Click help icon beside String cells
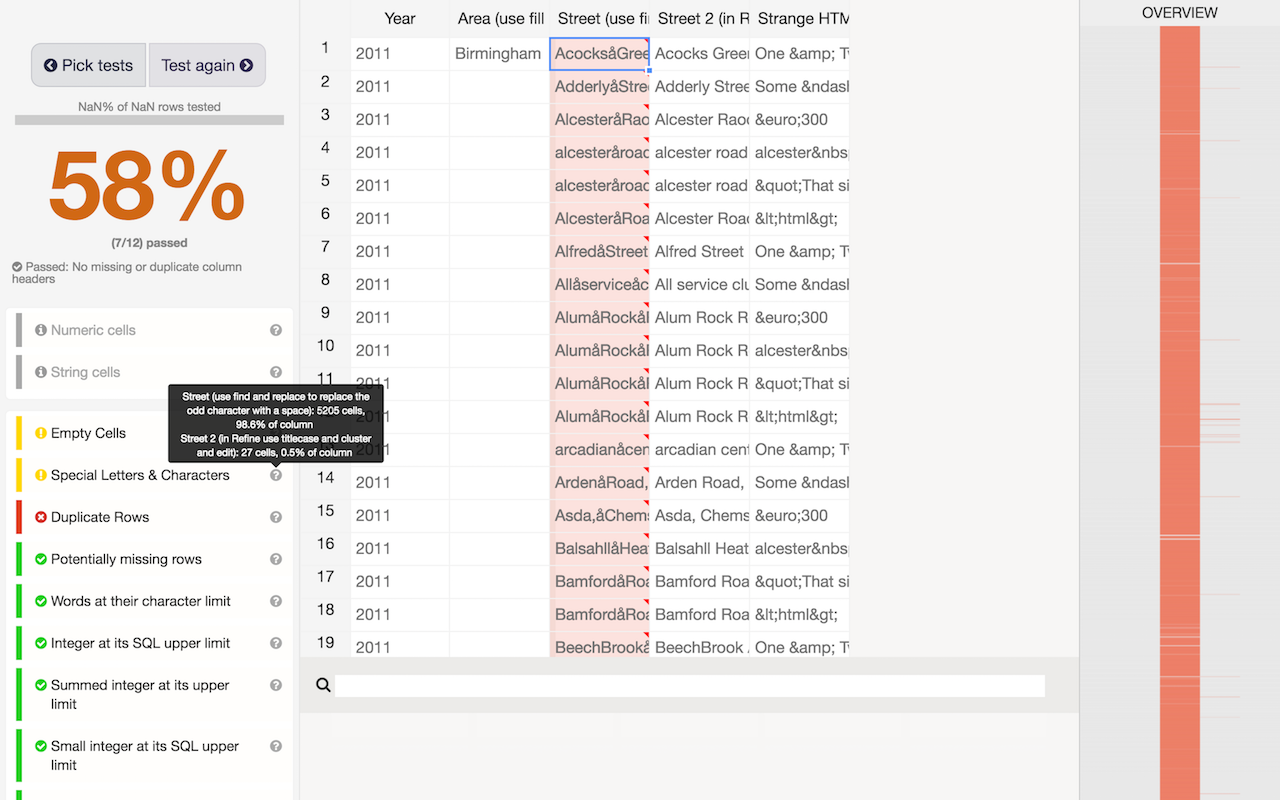 276,372
